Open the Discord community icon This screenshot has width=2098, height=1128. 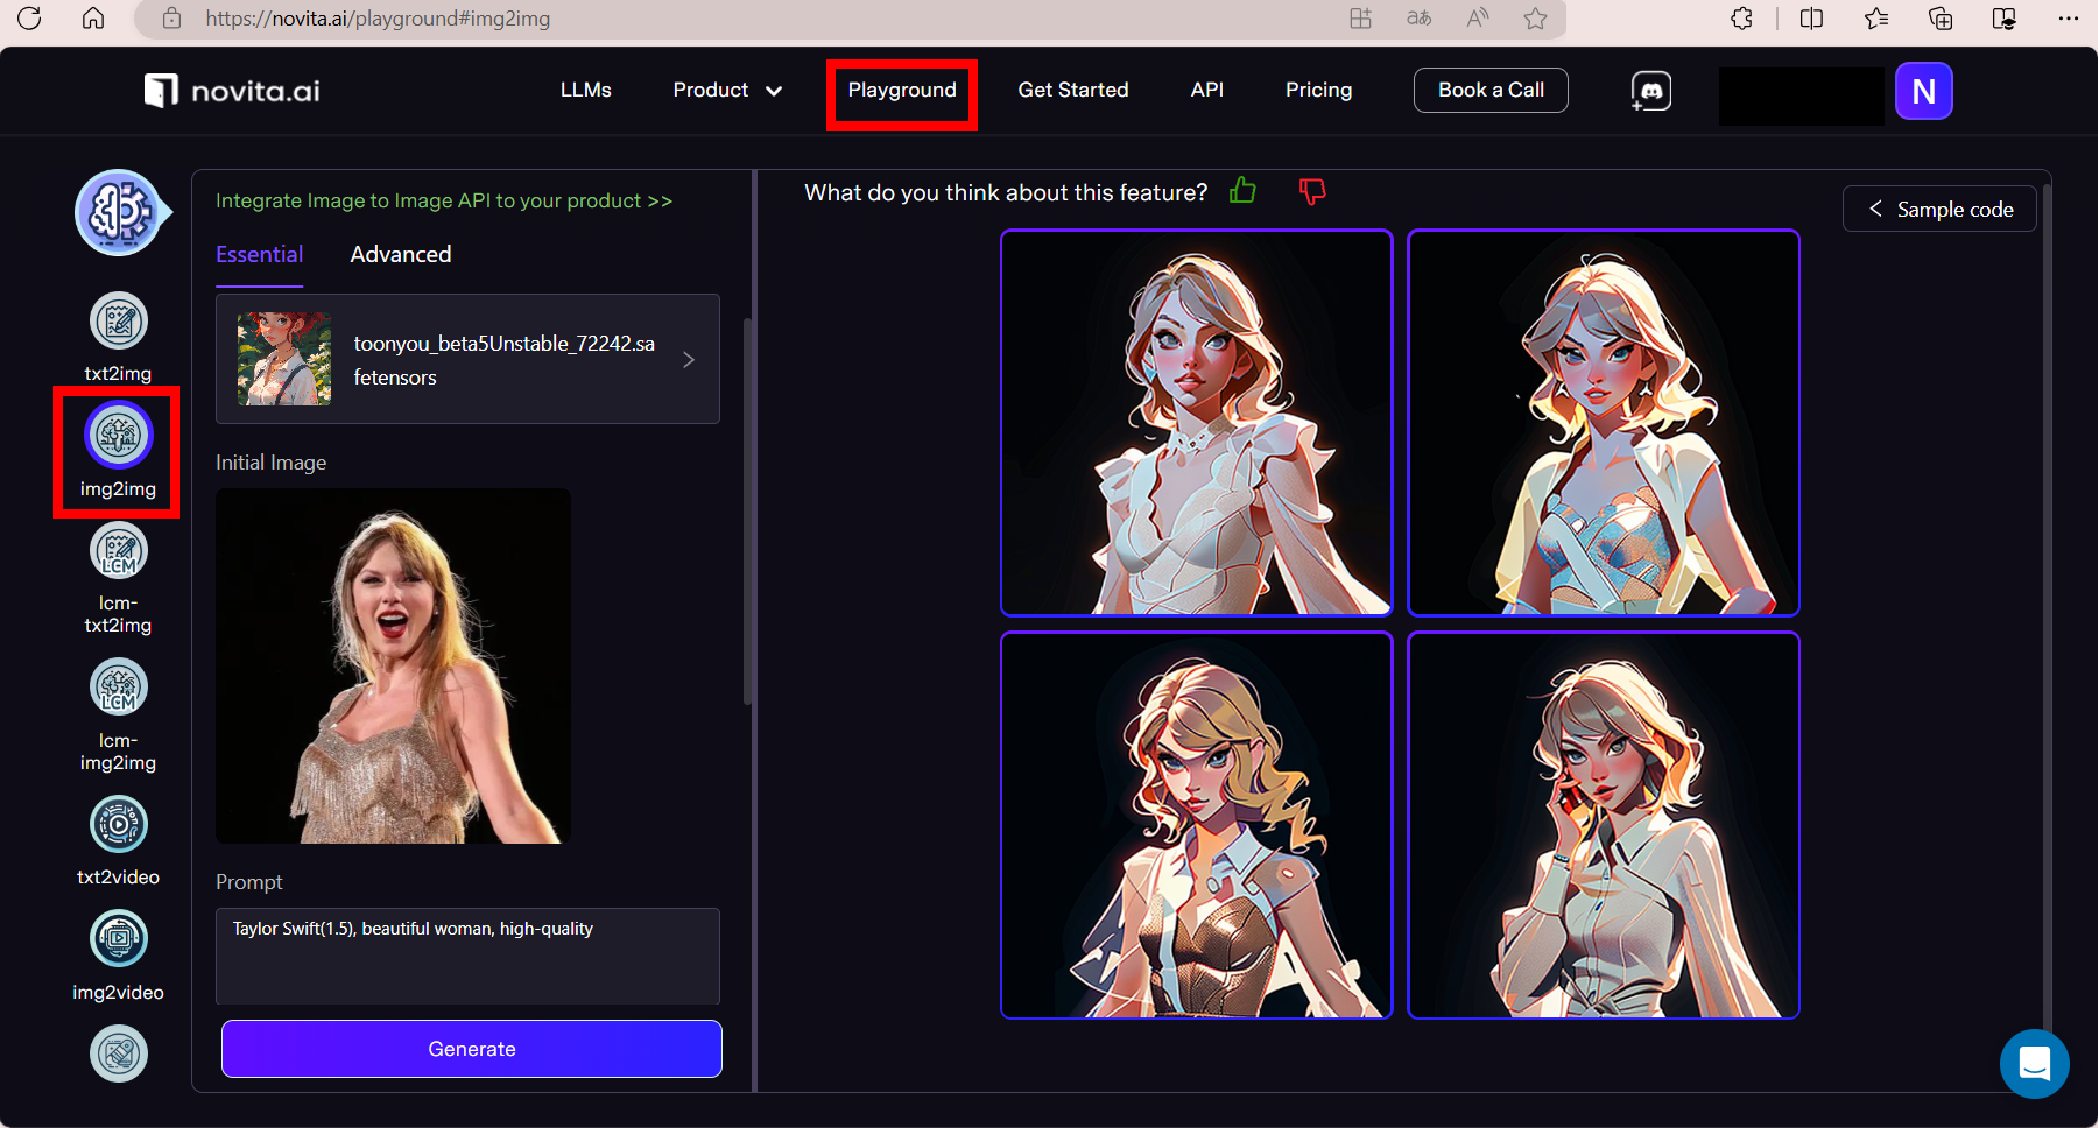(1651, 91)
